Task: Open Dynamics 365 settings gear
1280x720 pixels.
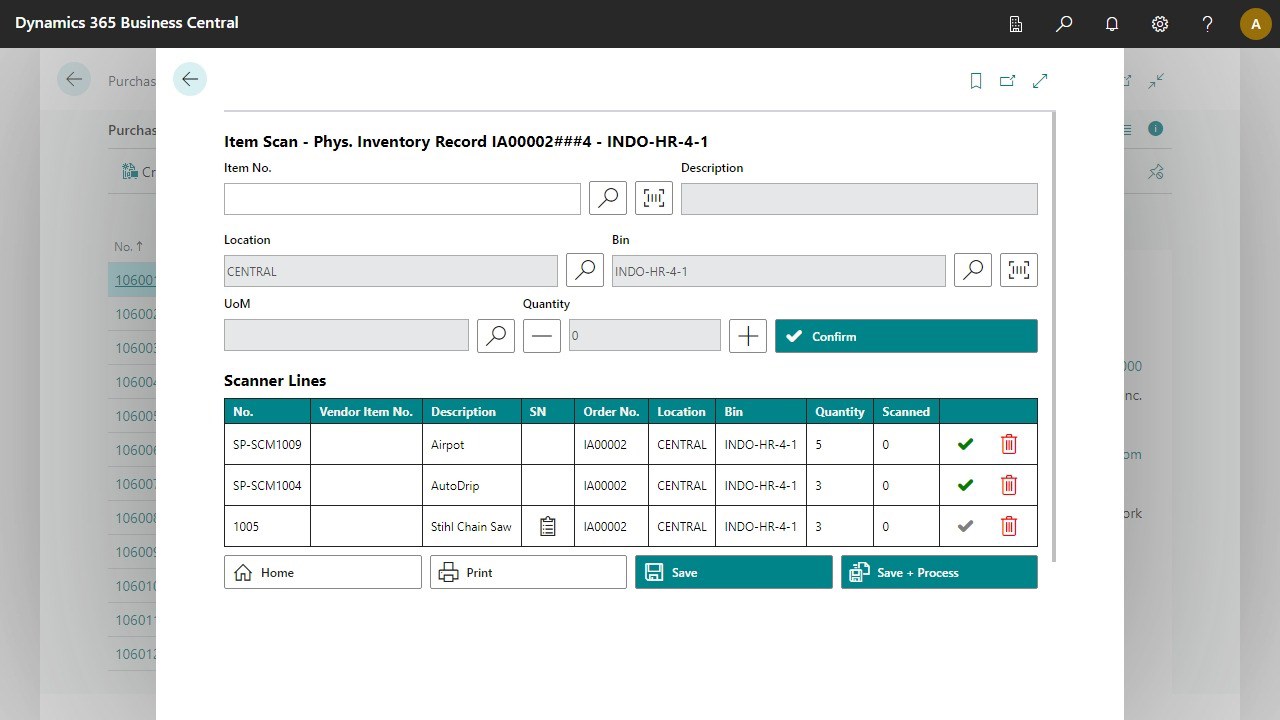Action: click(x=1159, y=23)
